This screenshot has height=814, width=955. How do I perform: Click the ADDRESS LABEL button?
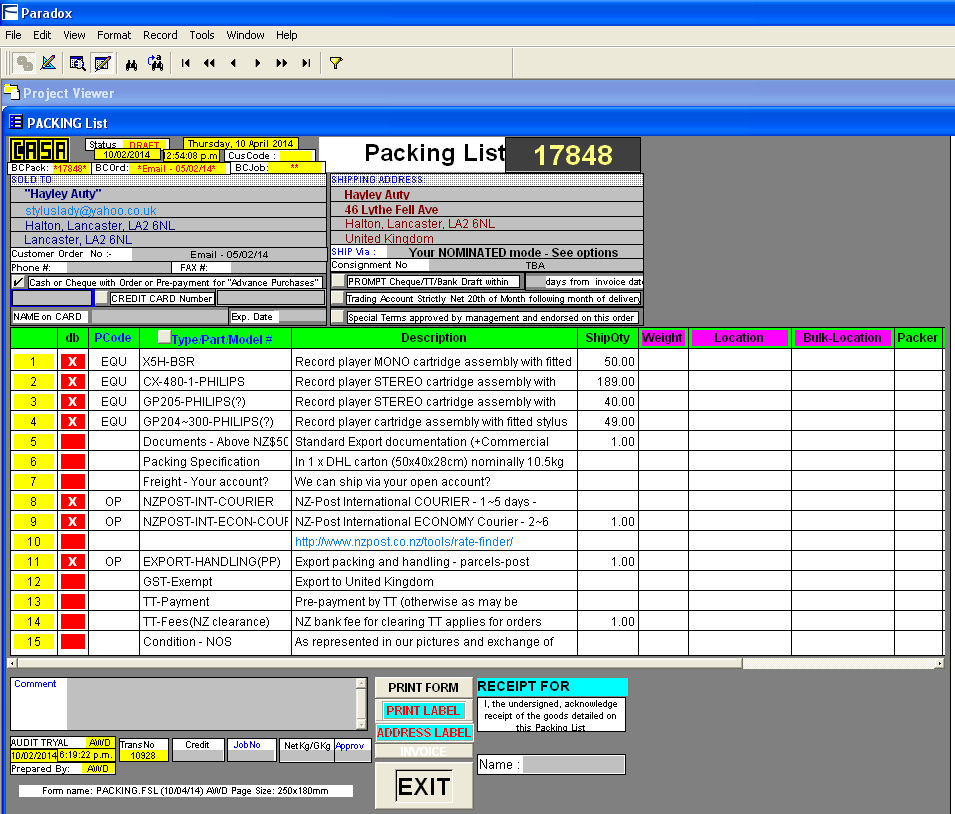(x=423, y=732)
